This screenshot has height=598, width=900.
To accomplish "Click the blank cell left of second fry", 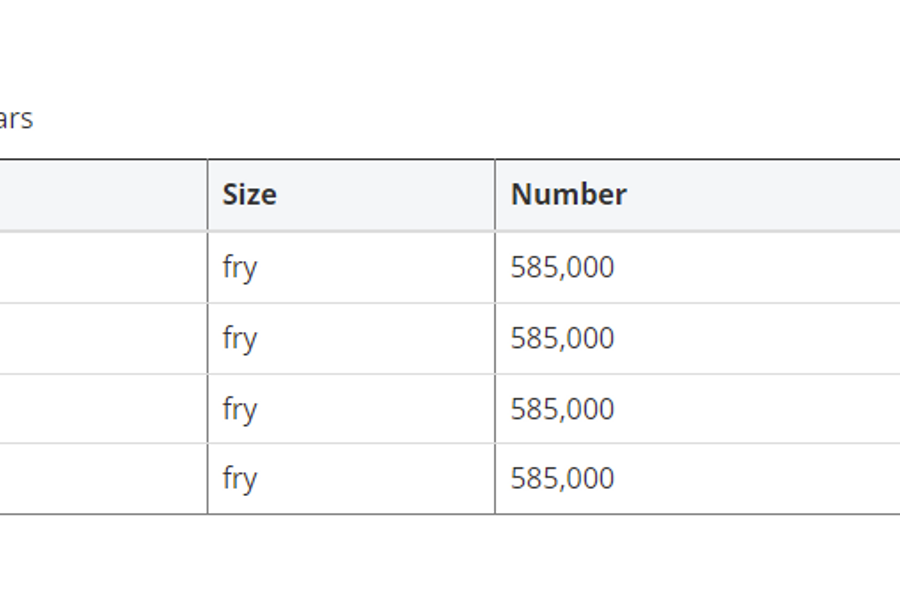I will [103, 339].
